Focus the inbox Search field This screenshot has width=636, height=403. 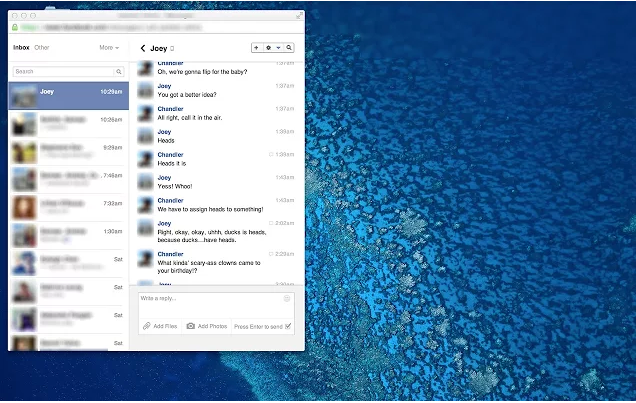(x=68, y=71)
